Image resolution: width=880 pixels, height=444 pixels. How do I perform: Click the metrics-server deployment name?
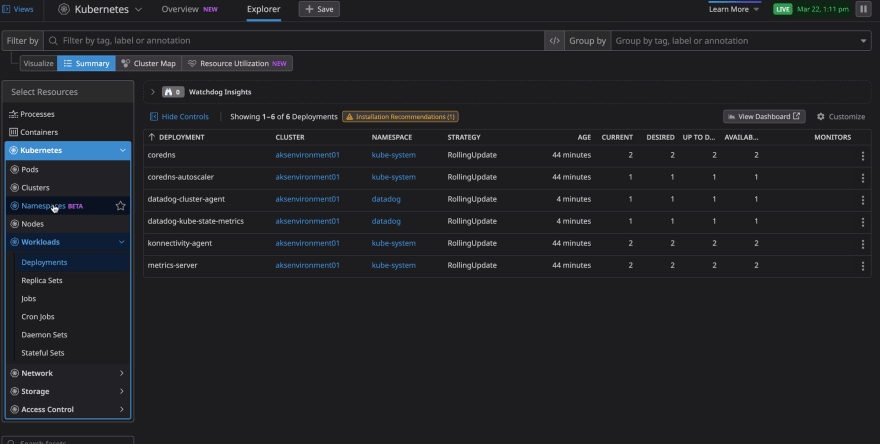coord(172,266)
